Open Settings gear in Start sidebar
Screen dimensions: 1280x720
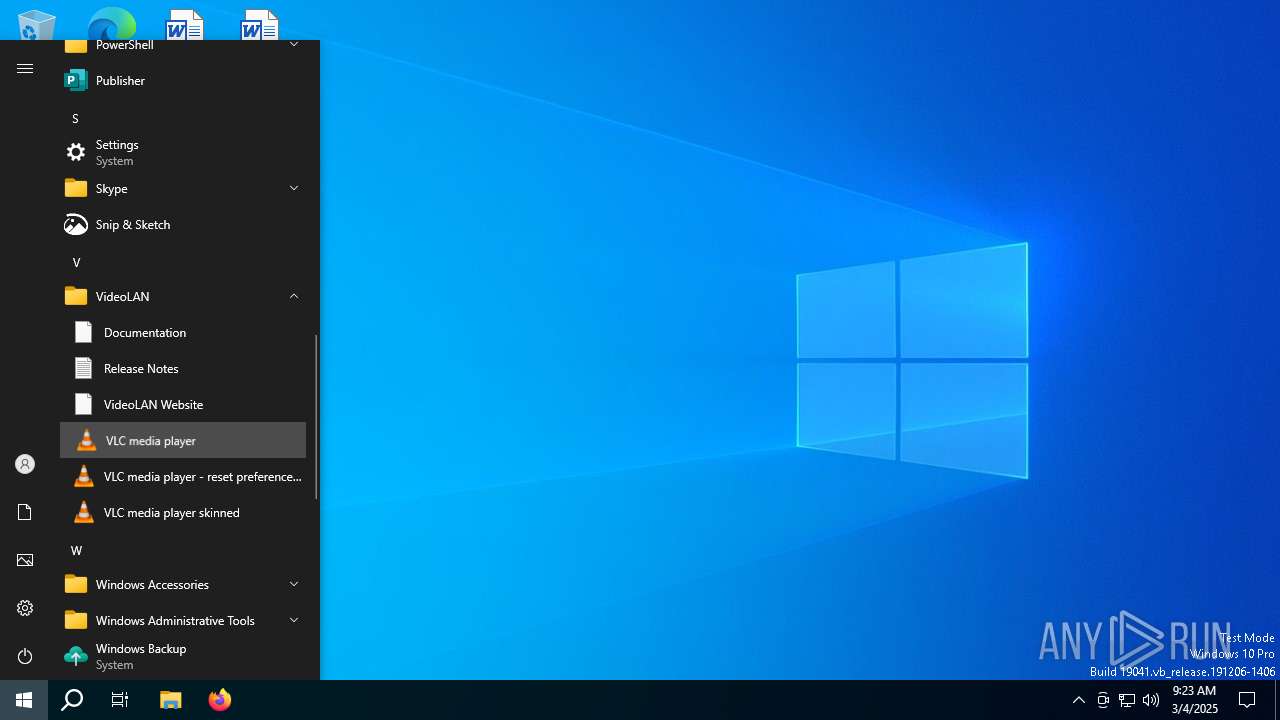[x=25, y=608]
